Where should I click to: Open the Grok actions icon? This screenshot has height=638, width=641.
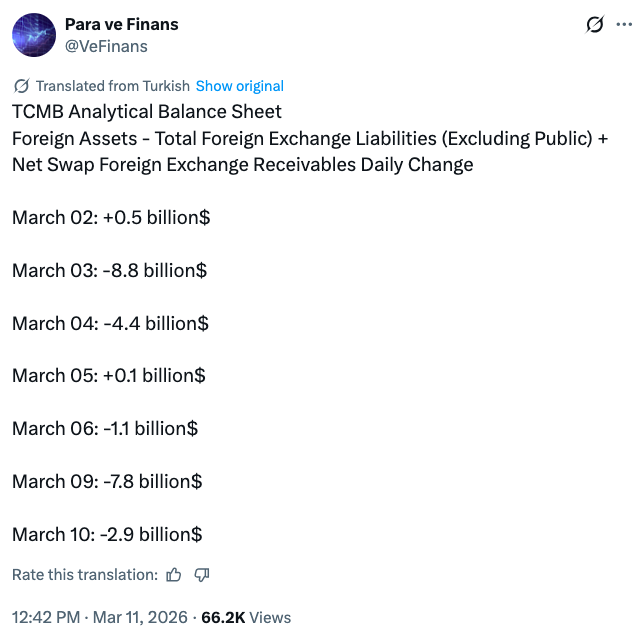click(x=595, y=25)
